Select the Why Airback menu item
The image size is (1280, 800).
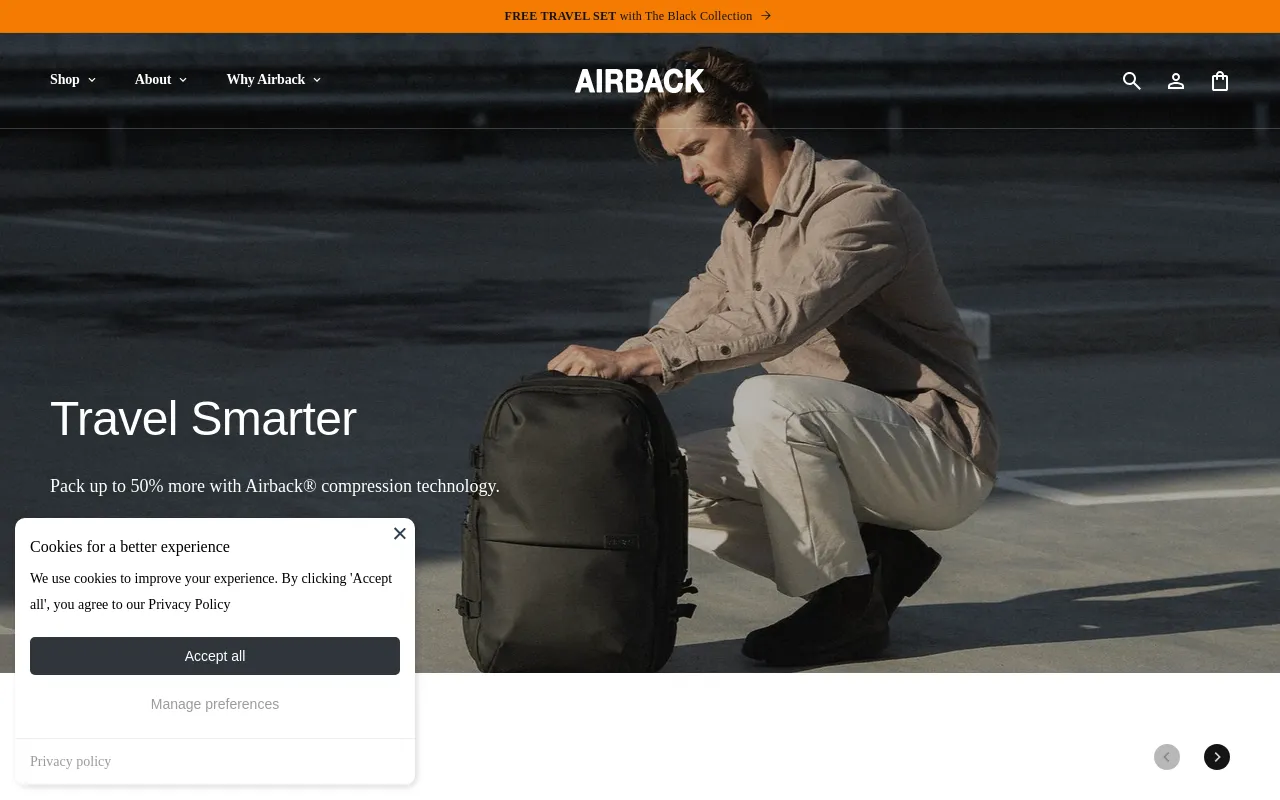point(266,80)
